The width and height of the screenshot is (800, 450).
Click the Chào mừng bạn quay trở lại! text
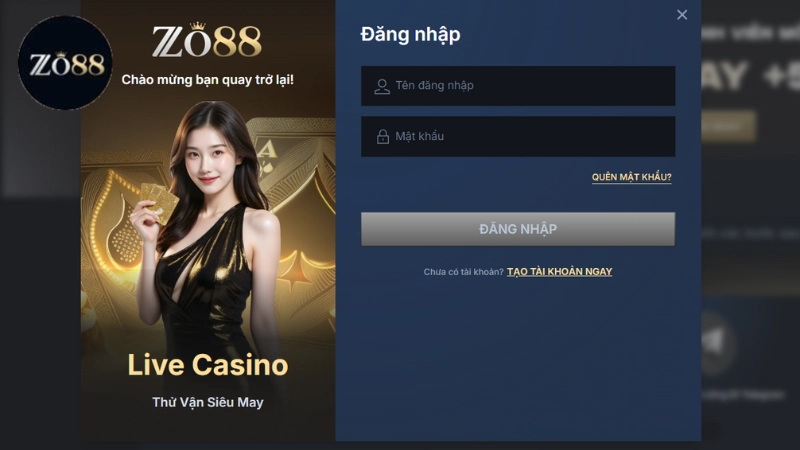pyautogui.click(x=208, y=80)
